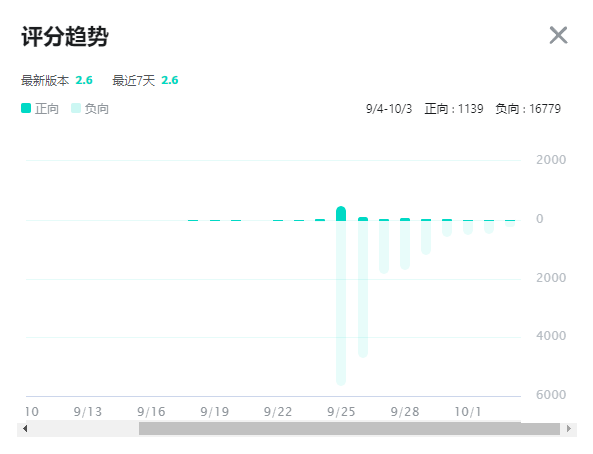Click the positive bar on 9/25

pos(341,213)
